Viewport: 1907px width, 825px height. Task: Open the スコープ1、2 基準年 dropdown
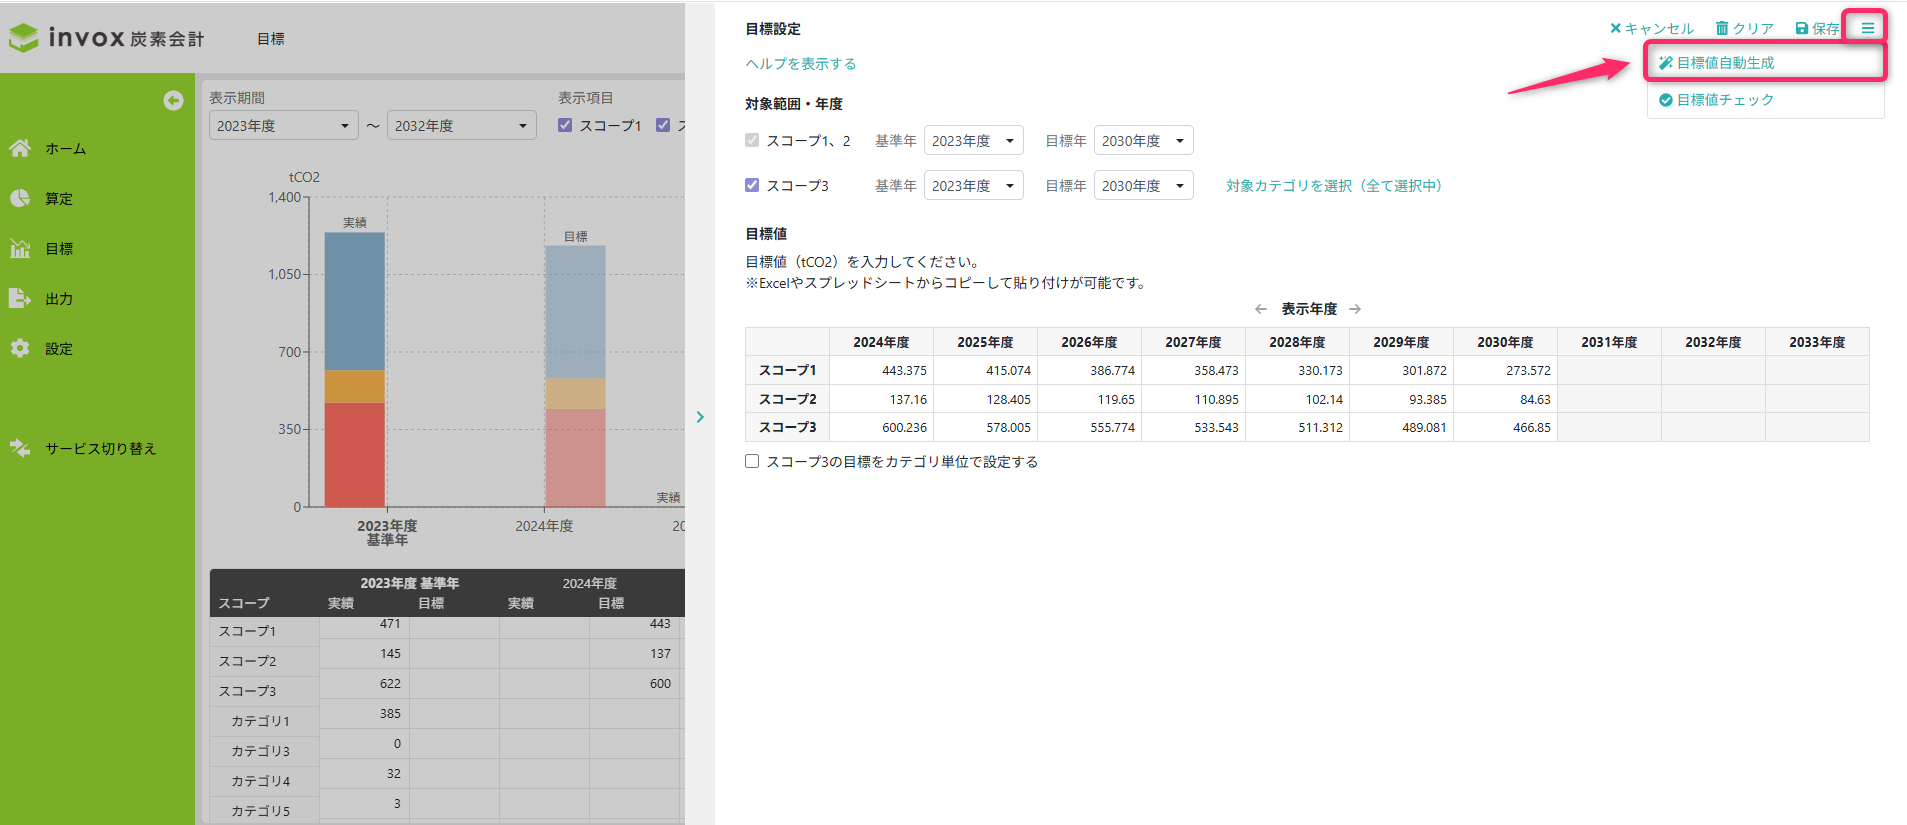click(x=973, y=141)
